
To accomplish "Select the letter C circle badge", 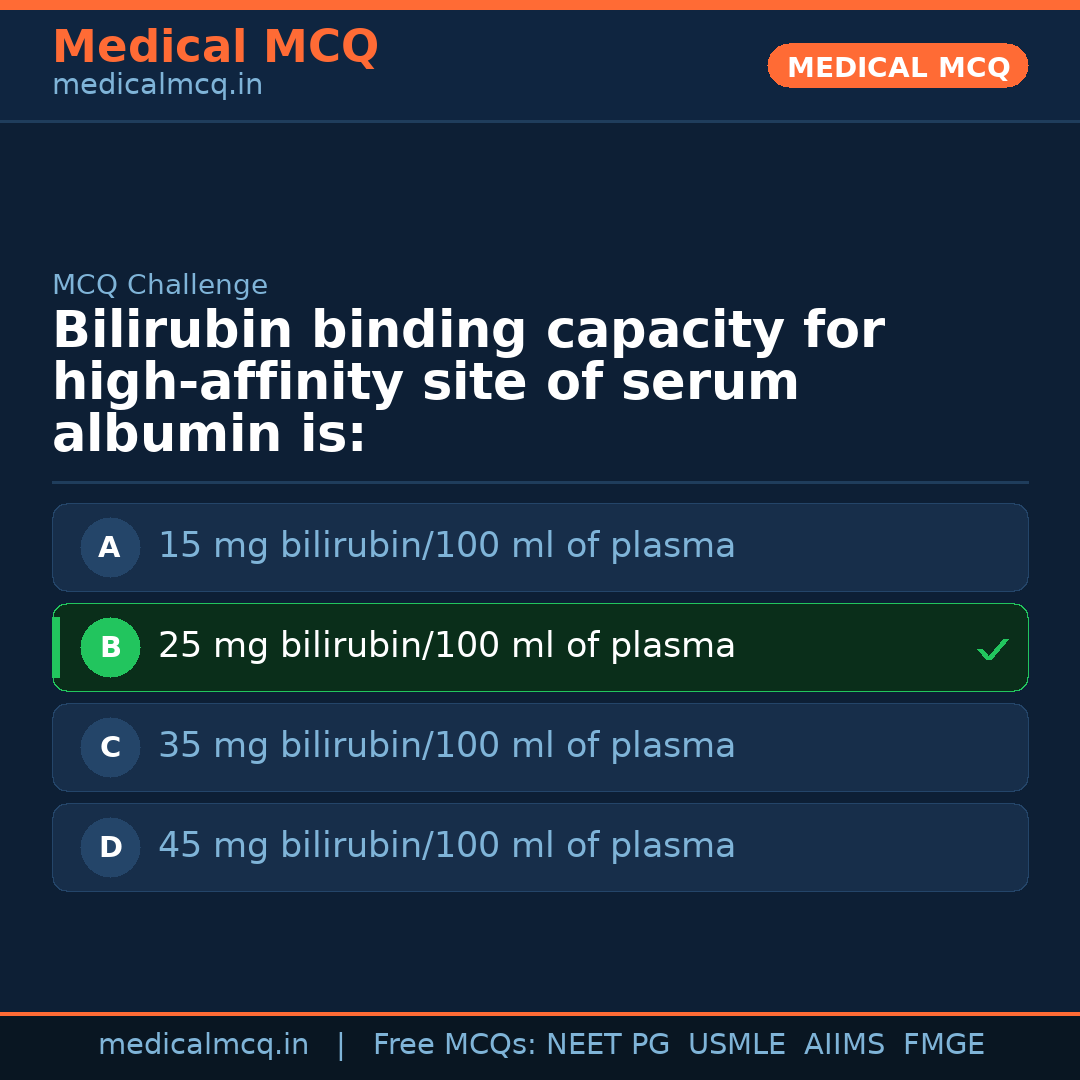I will pyautogui.click(x=110, y=748).
